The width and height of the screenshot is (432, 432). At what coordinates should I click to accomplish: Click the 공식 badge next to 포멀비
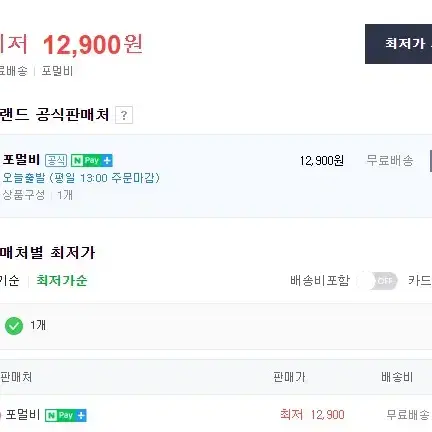56,161
